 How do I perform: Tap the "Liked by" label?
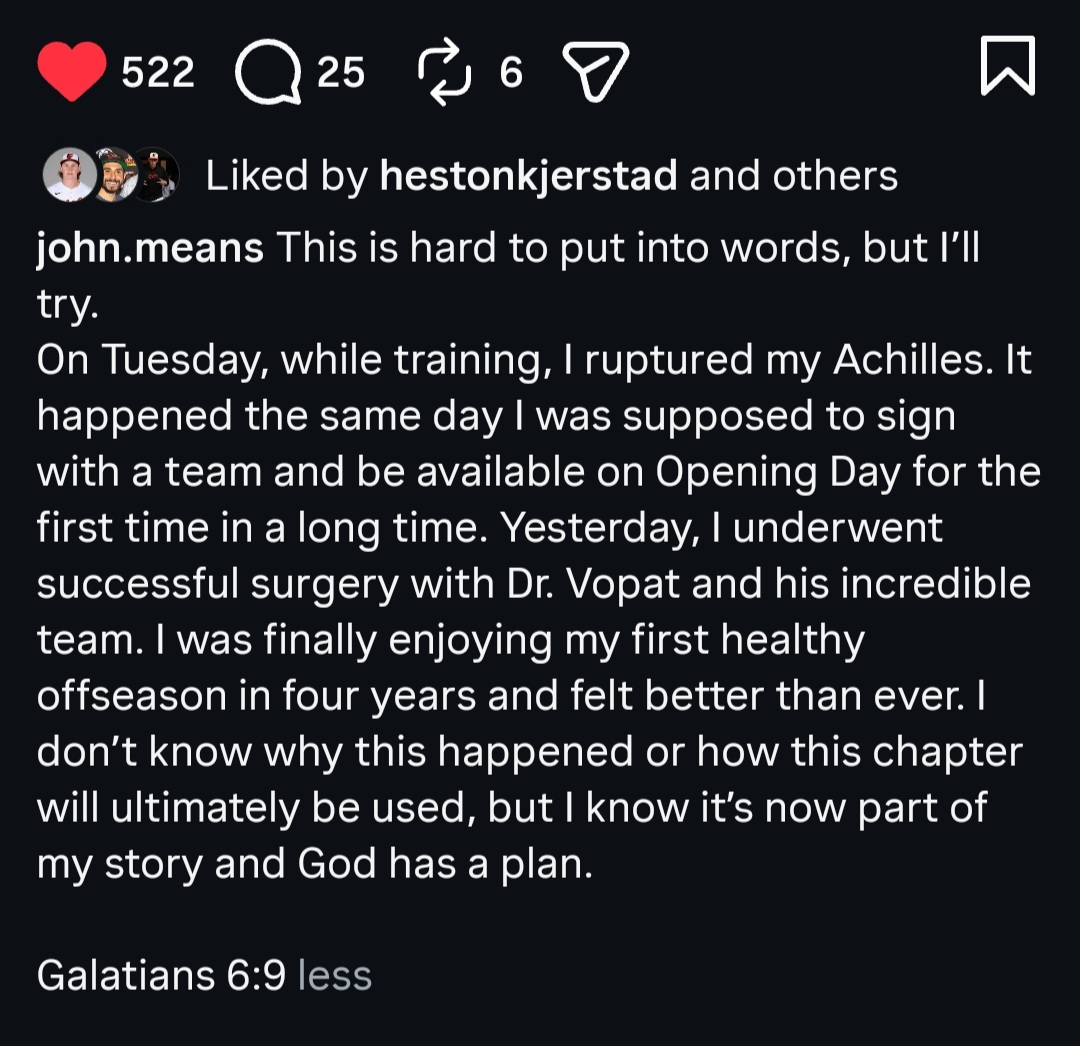click(x=286, y=177)
